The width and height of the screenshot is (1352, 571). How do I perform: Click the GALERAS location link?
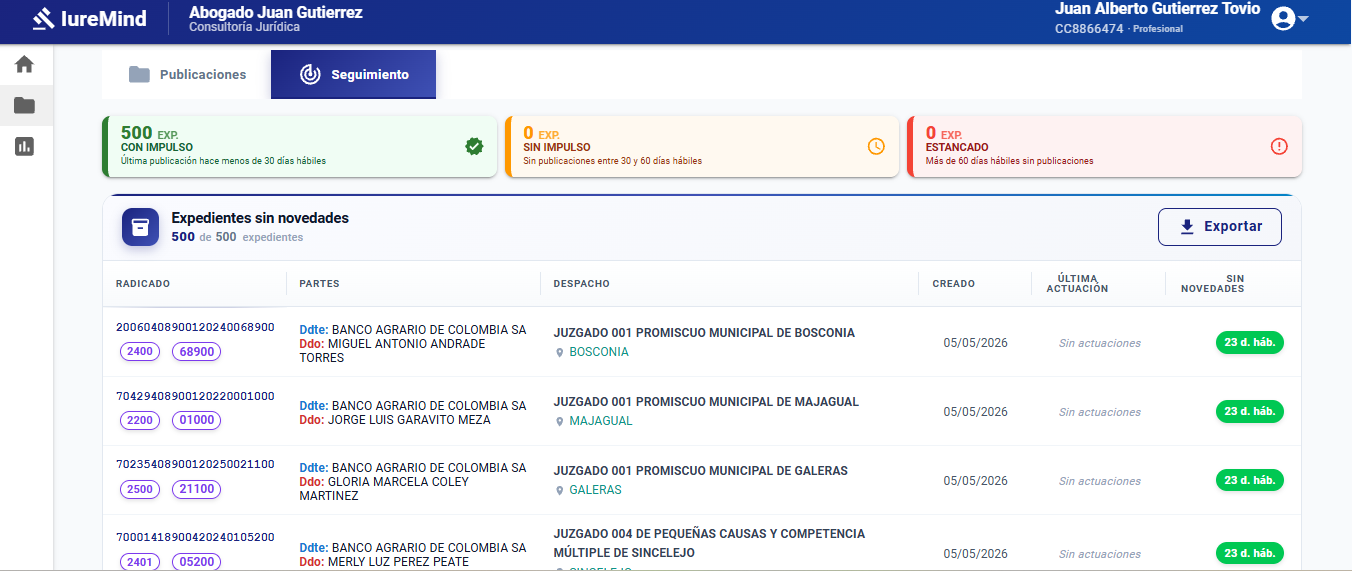pos(595,490)
